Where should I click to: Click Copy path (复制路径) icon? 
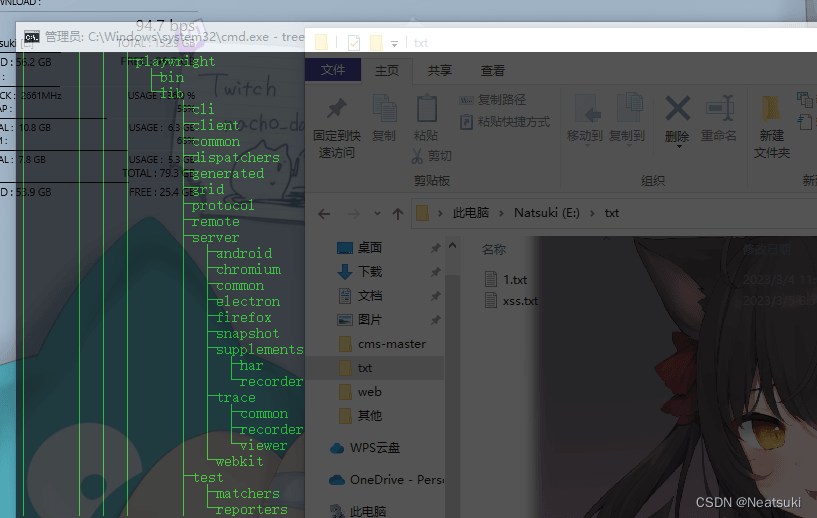tap(466, 100)
